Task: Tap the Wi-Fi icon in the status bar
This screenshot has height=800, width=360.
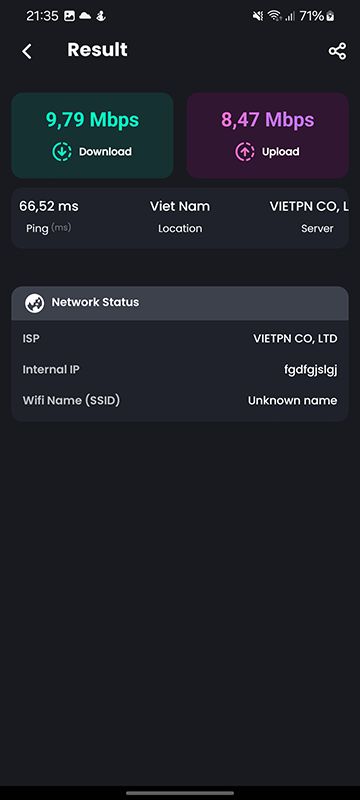Action: pyautogui.click(x=274, y=16)
